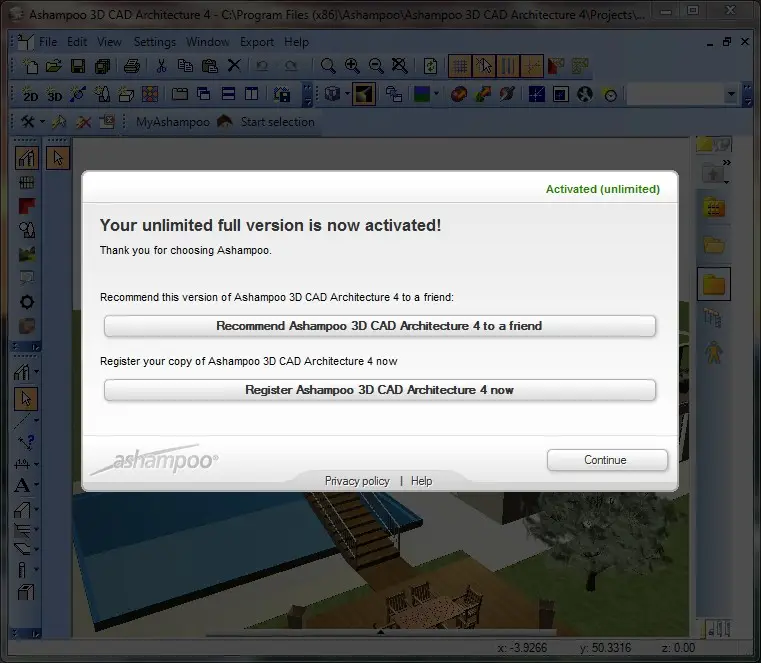Screen dimensions: 761x663
Task: Click the Text tool A icon
Action: point(22,485)
